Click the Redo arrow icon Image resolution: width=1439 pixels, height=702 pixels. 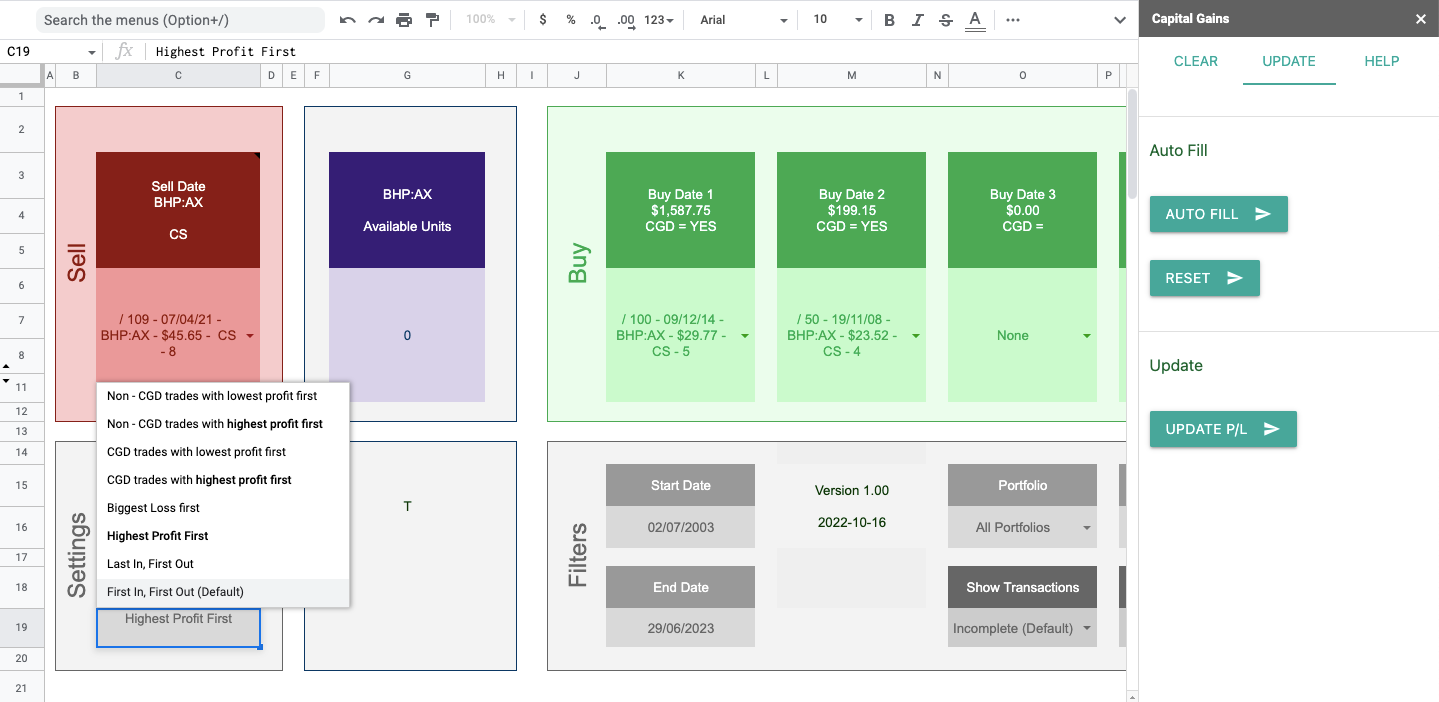pyautogui.click(x=376, y=20)
